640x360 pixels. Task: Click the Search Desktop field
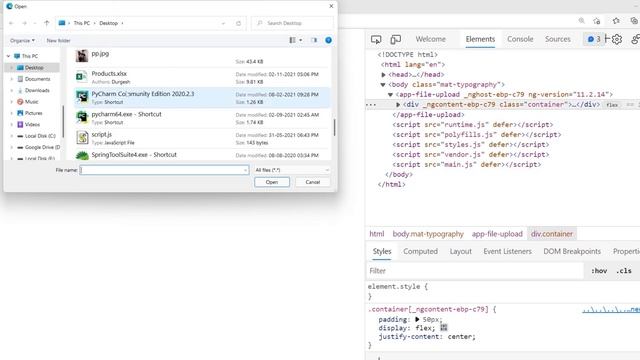point(292,23)
